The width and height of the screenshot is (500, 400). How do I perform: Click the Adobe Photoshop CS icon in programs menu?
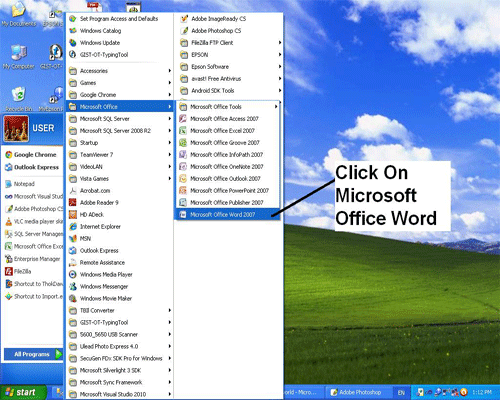coord(184,31)
